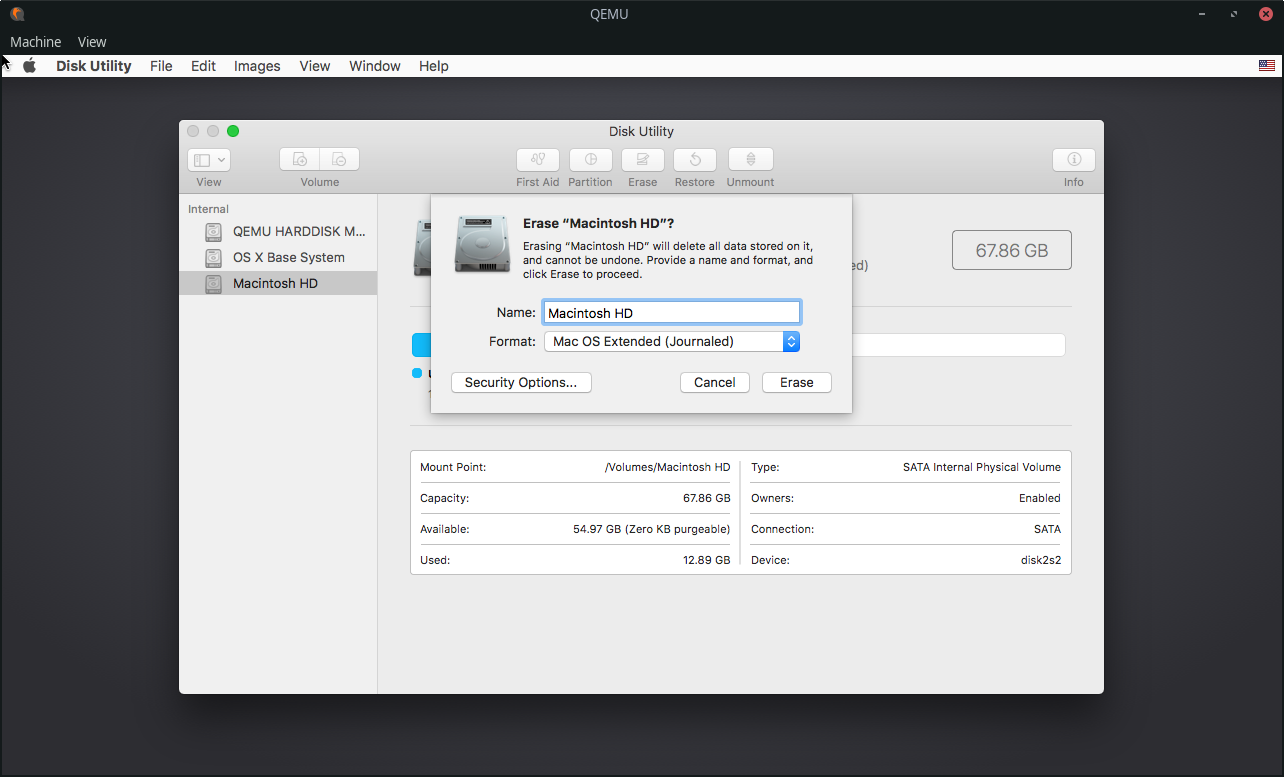The image size is (1284, 777).
Task: Click the Capacity value 67.86 GB
Action: [x=706, y=498]
